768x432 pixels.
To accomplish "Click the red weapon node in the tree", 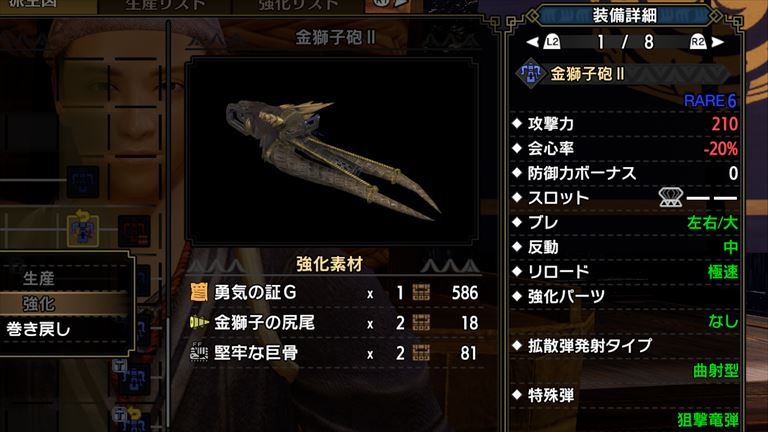I will 134,230.
